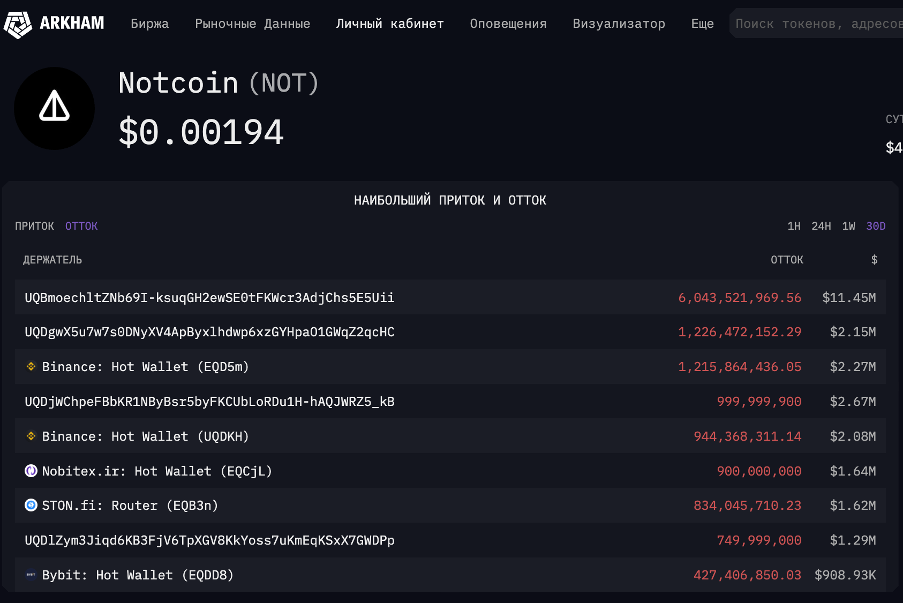Click outflow value 1,226,472,152.29
Viewport: 904px width, 604px height.
pos(740,332)
